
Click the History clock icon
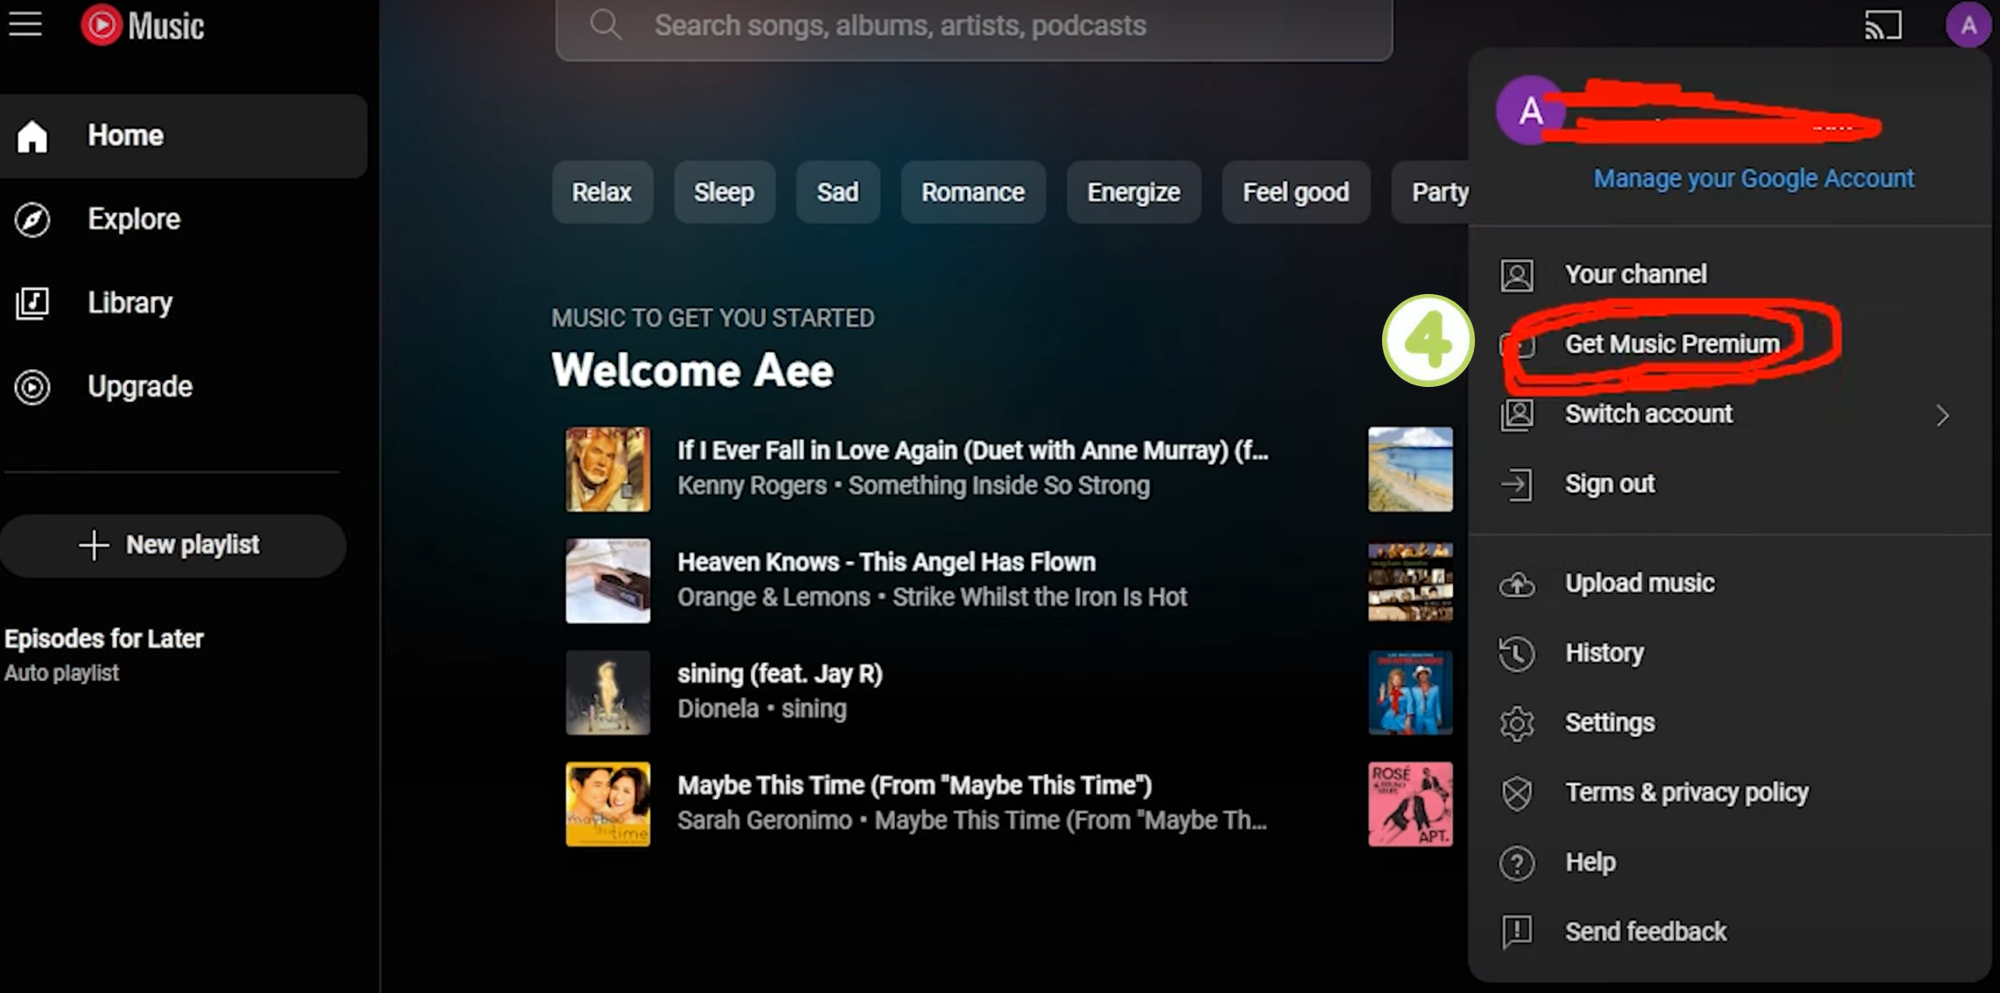point(1517,653)
